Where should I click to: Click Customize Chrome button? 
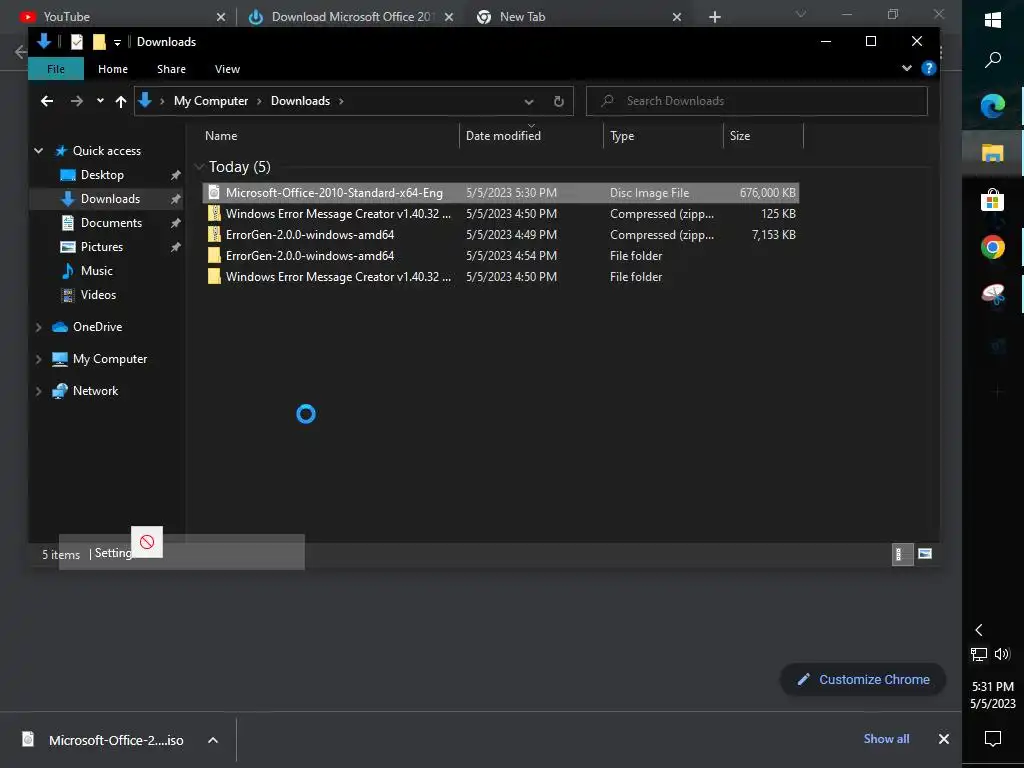pyautogui.click(x=863, y=679)
